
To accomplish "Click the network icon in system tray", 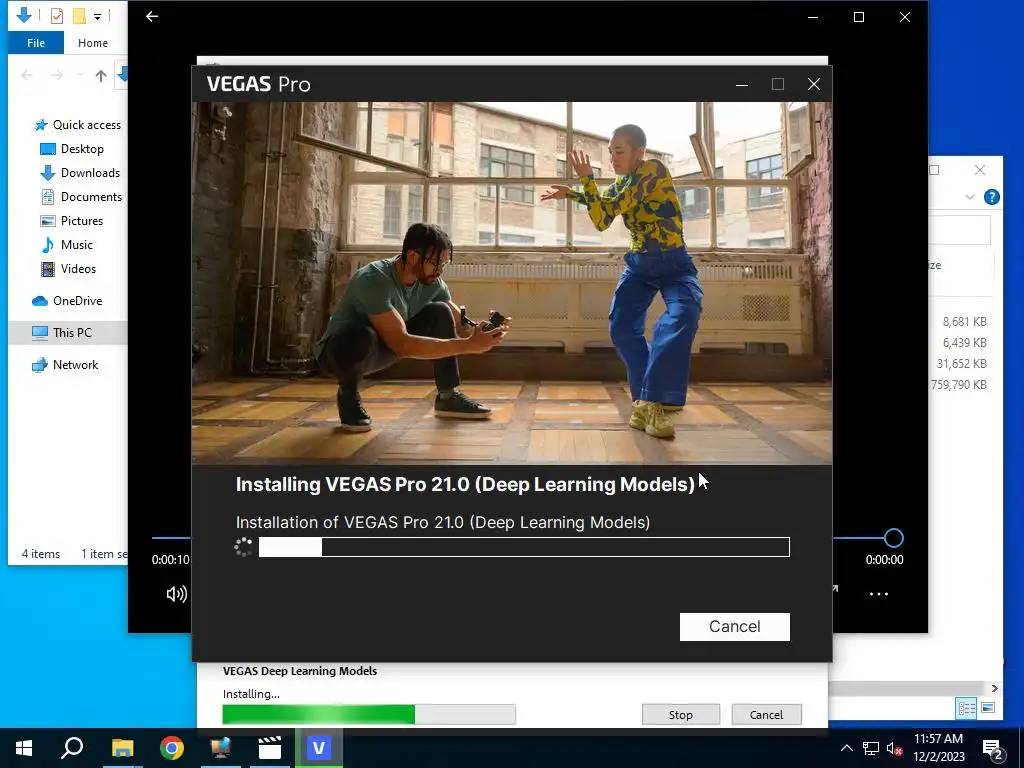I will click(x=871, y=748).
